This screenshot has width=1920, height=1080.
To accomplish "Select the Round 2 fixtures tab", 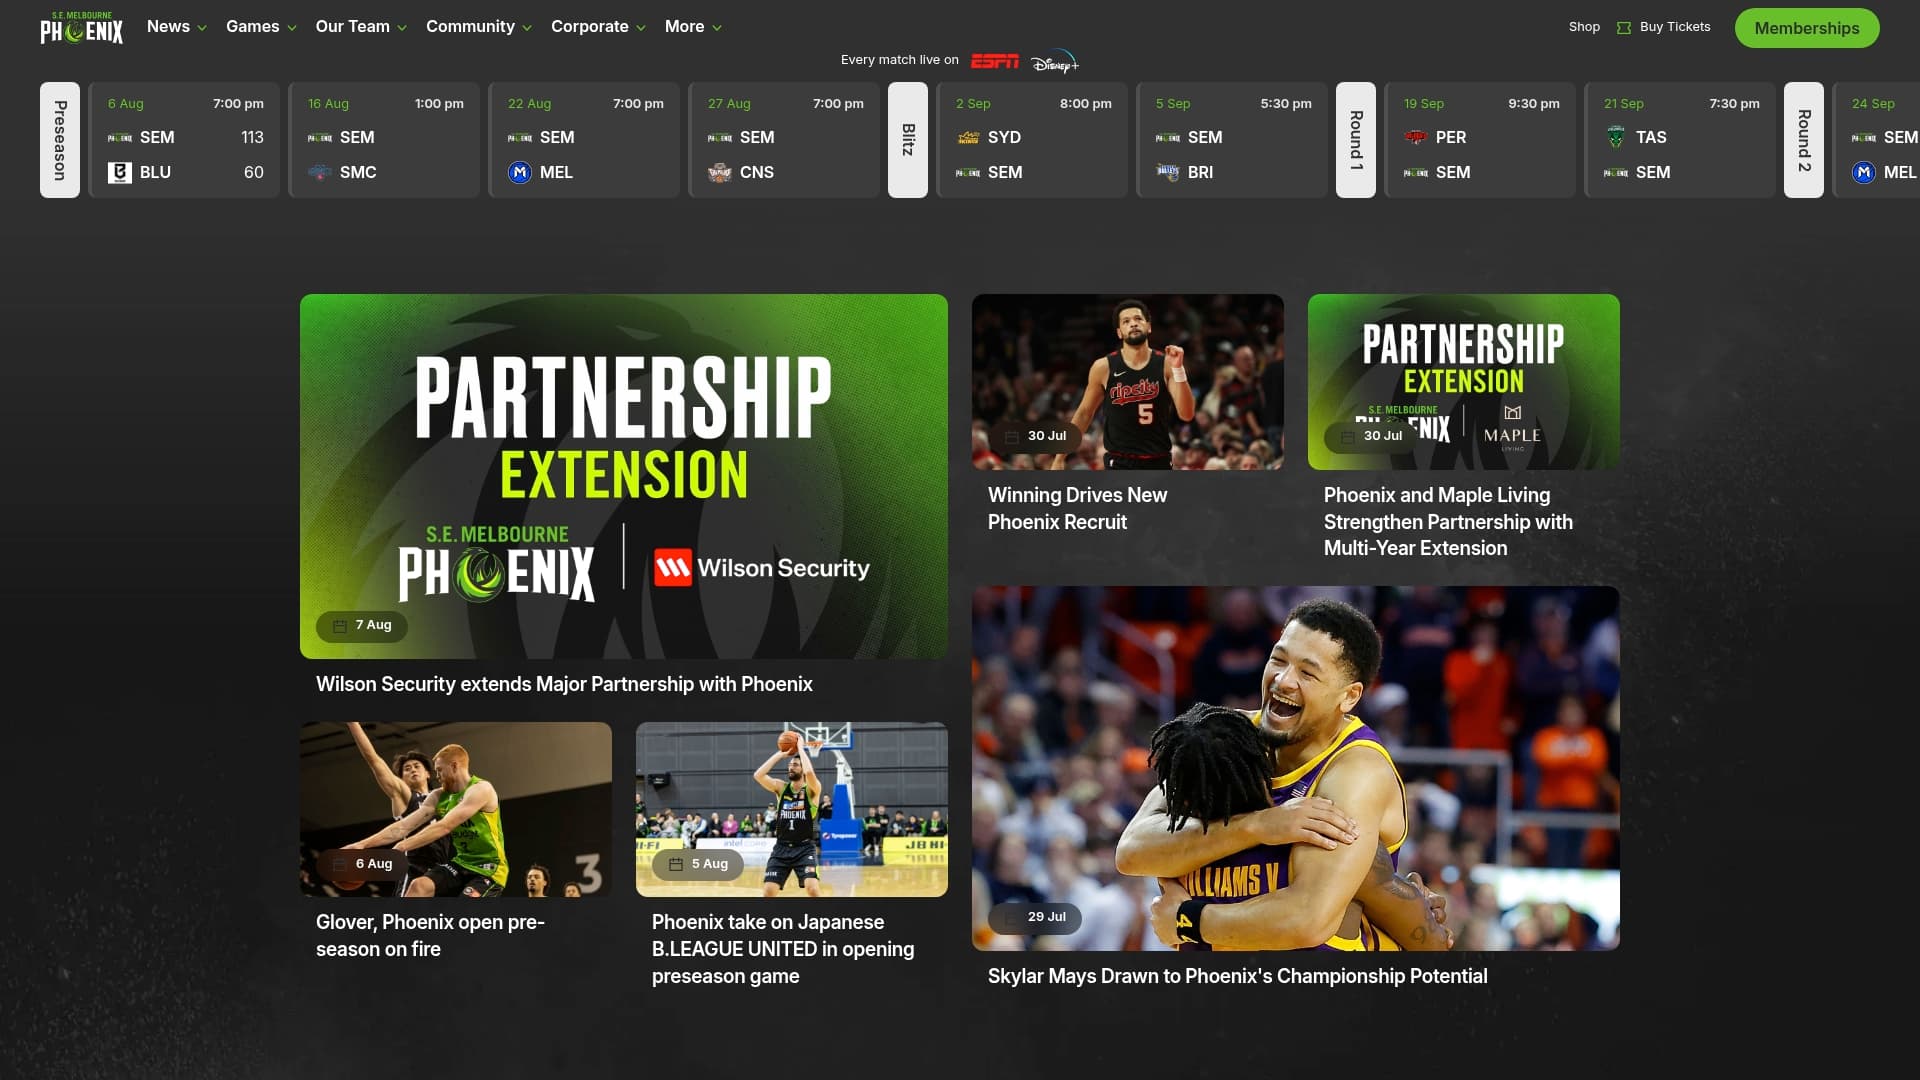I will point(1804,140).
